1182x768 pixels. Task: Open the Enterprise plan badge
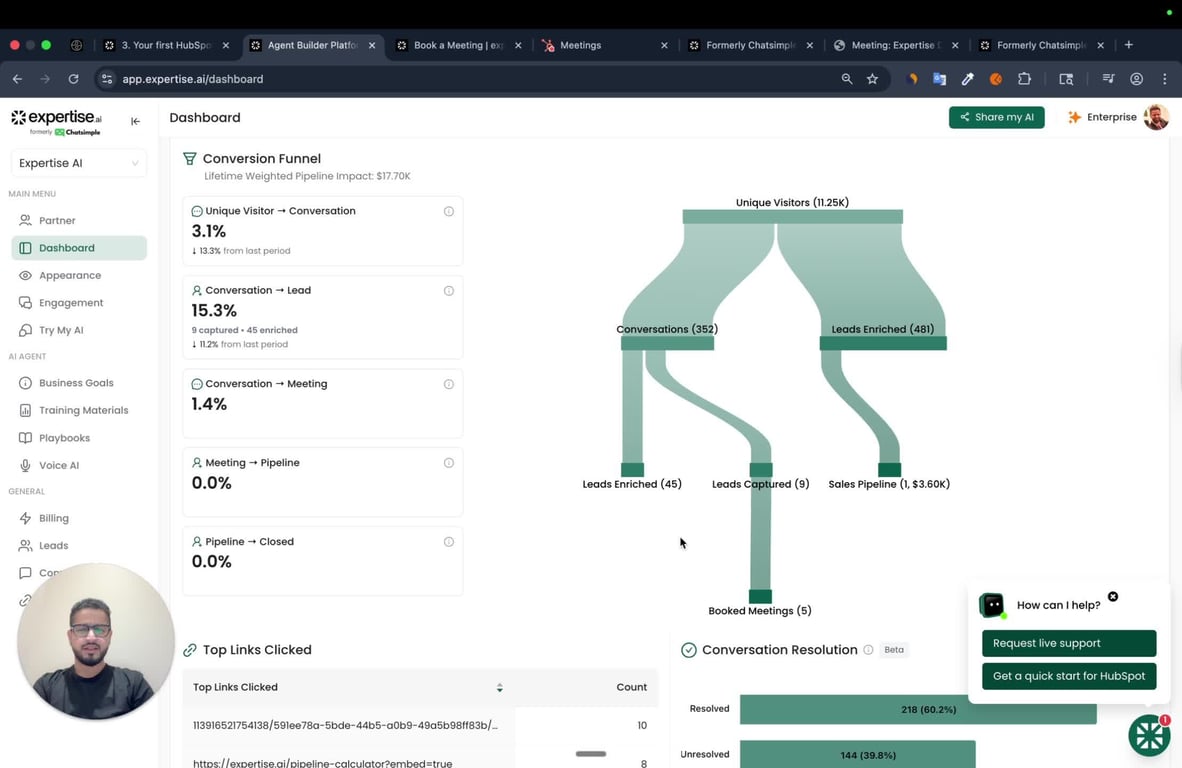pyautogui.click(x=1101, y=117)
